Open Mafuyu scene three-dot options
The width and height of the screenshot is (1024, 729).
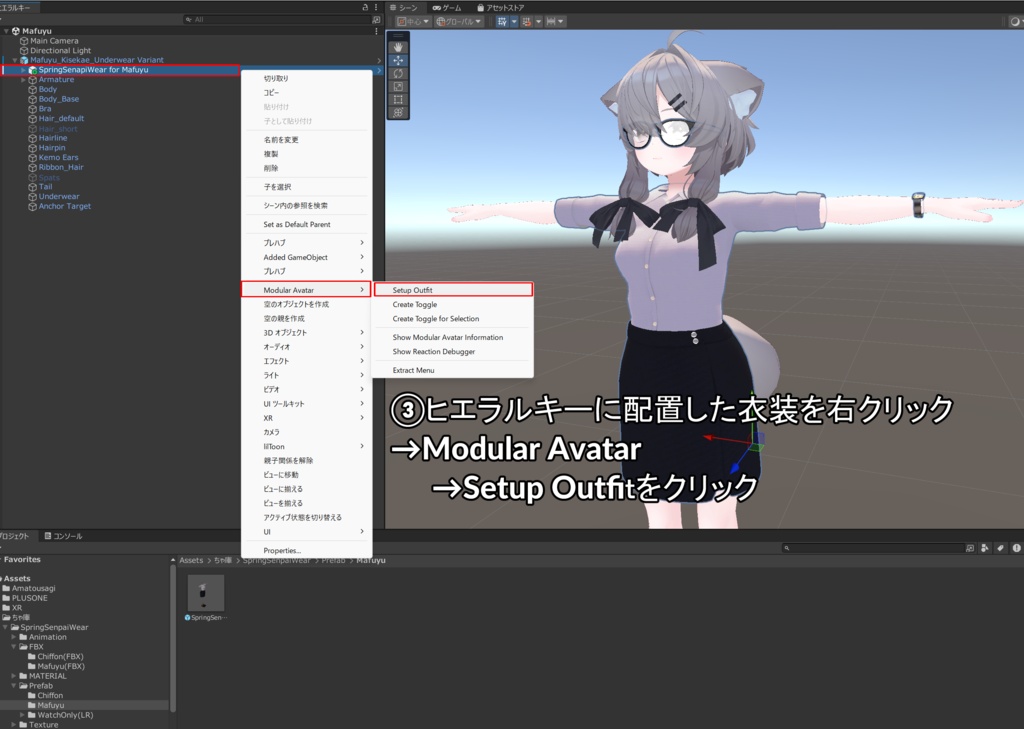click(x=376, y=31)
